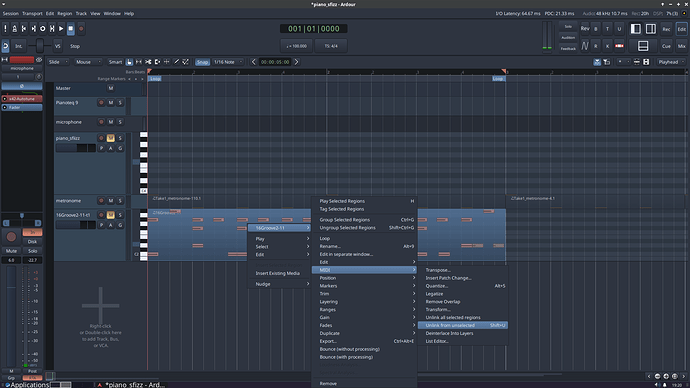
Task: Click the red MIDI activity indicator icon
Action: click(x=619, y=46)
